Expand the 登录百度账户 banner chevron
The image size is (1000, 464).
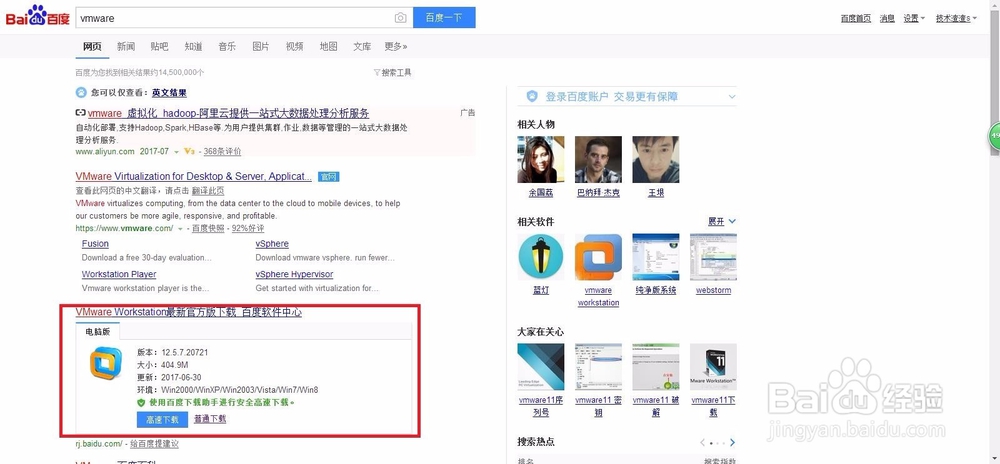[732, 97]
